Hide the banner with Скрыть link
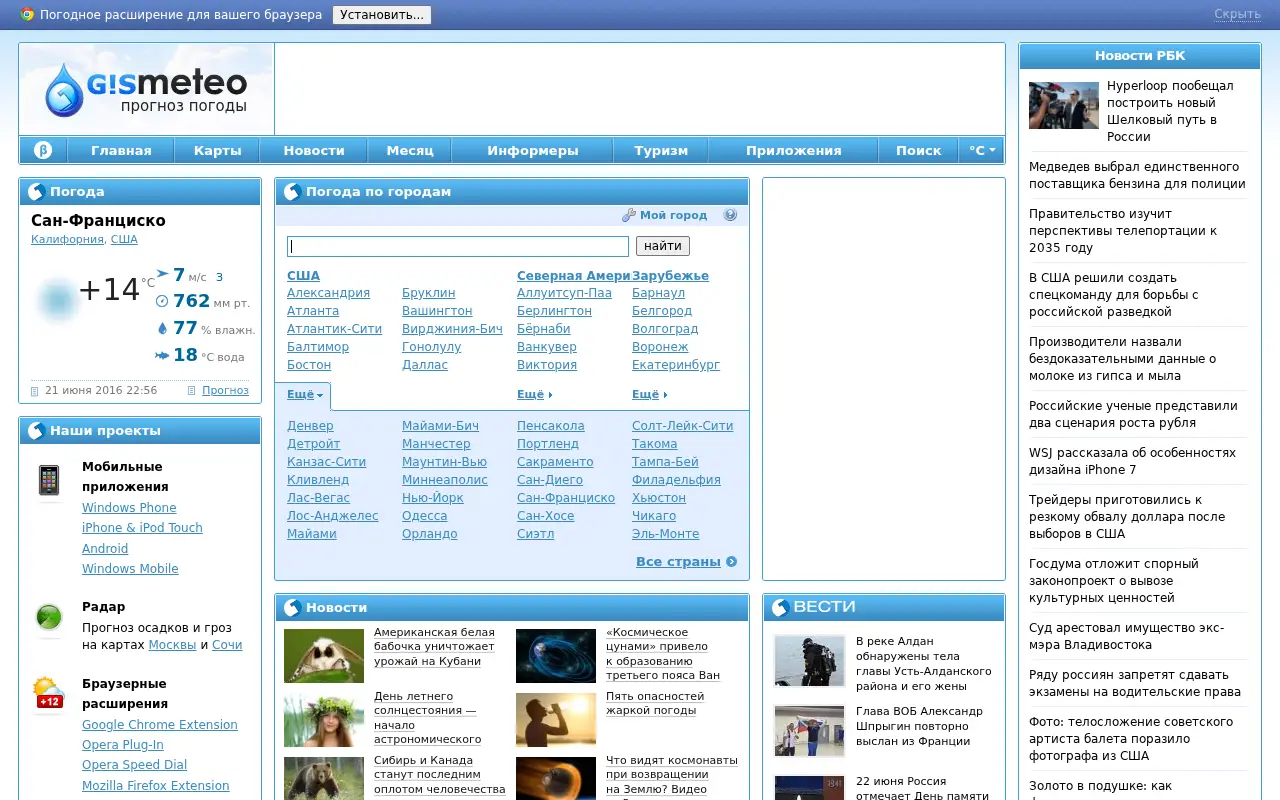This screenshot has height=800, width=1280. pos(1237,14)
